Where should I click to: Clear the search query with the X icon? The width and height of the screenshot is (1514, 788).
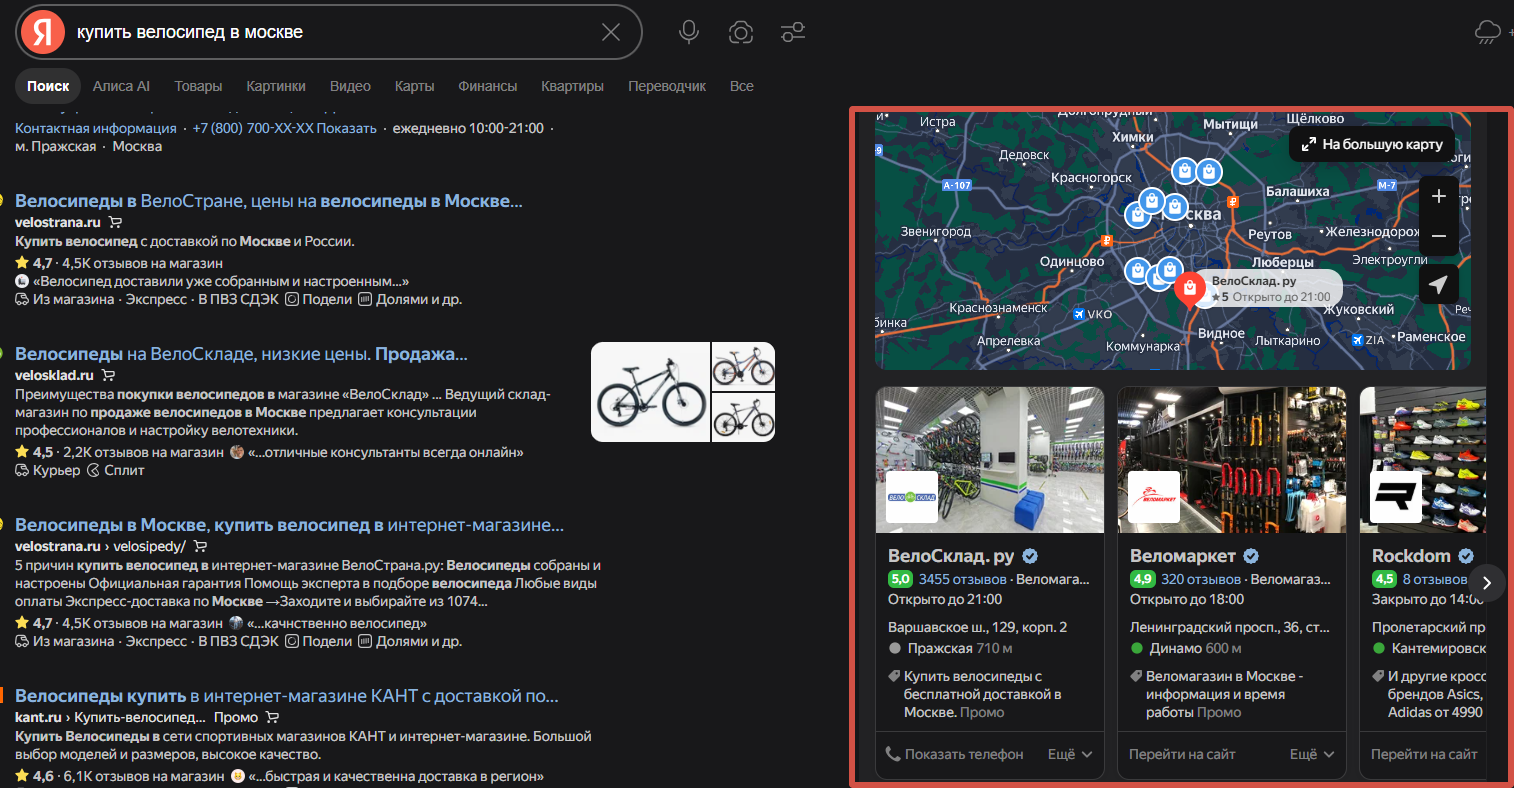pos(611,32)
